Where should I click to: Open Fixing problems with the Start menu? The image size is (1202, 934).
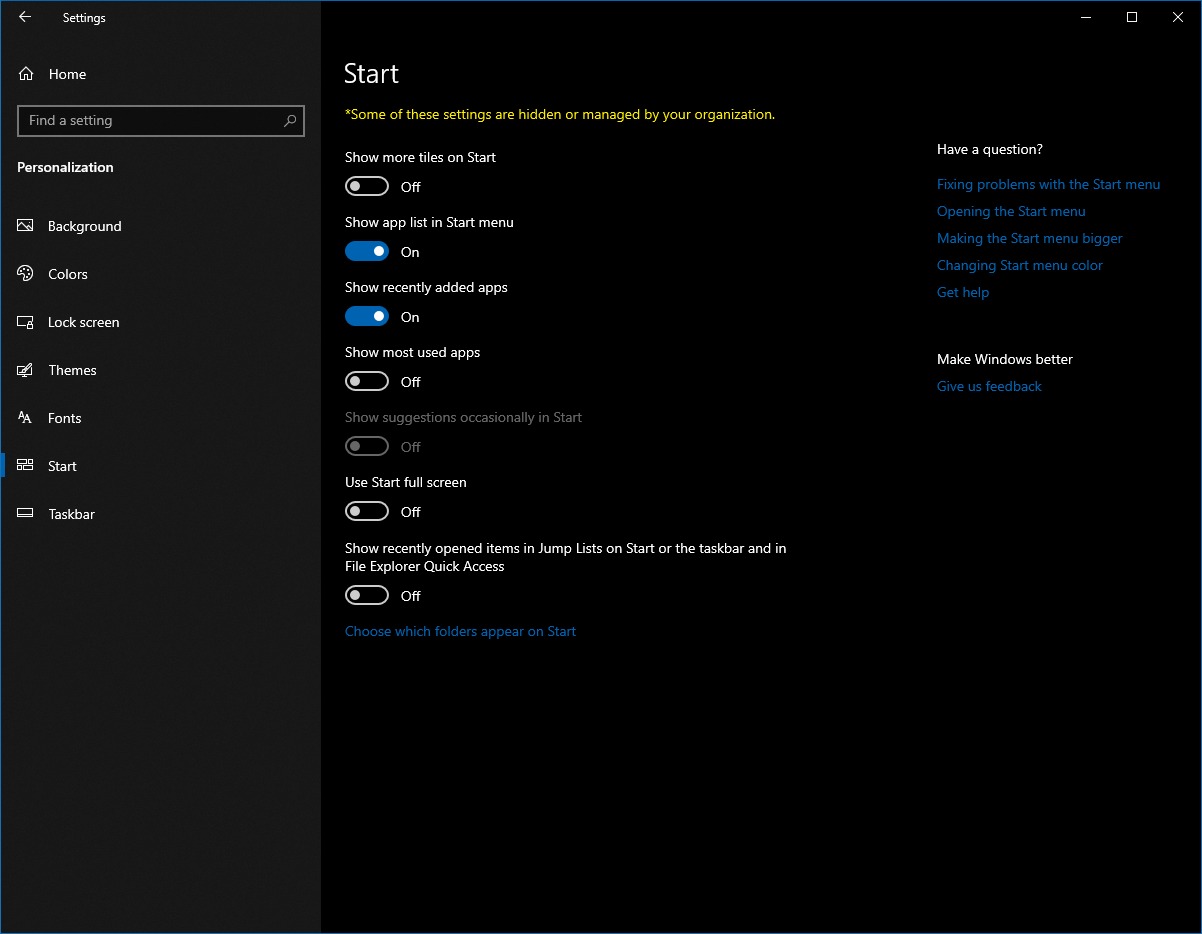1048,184
